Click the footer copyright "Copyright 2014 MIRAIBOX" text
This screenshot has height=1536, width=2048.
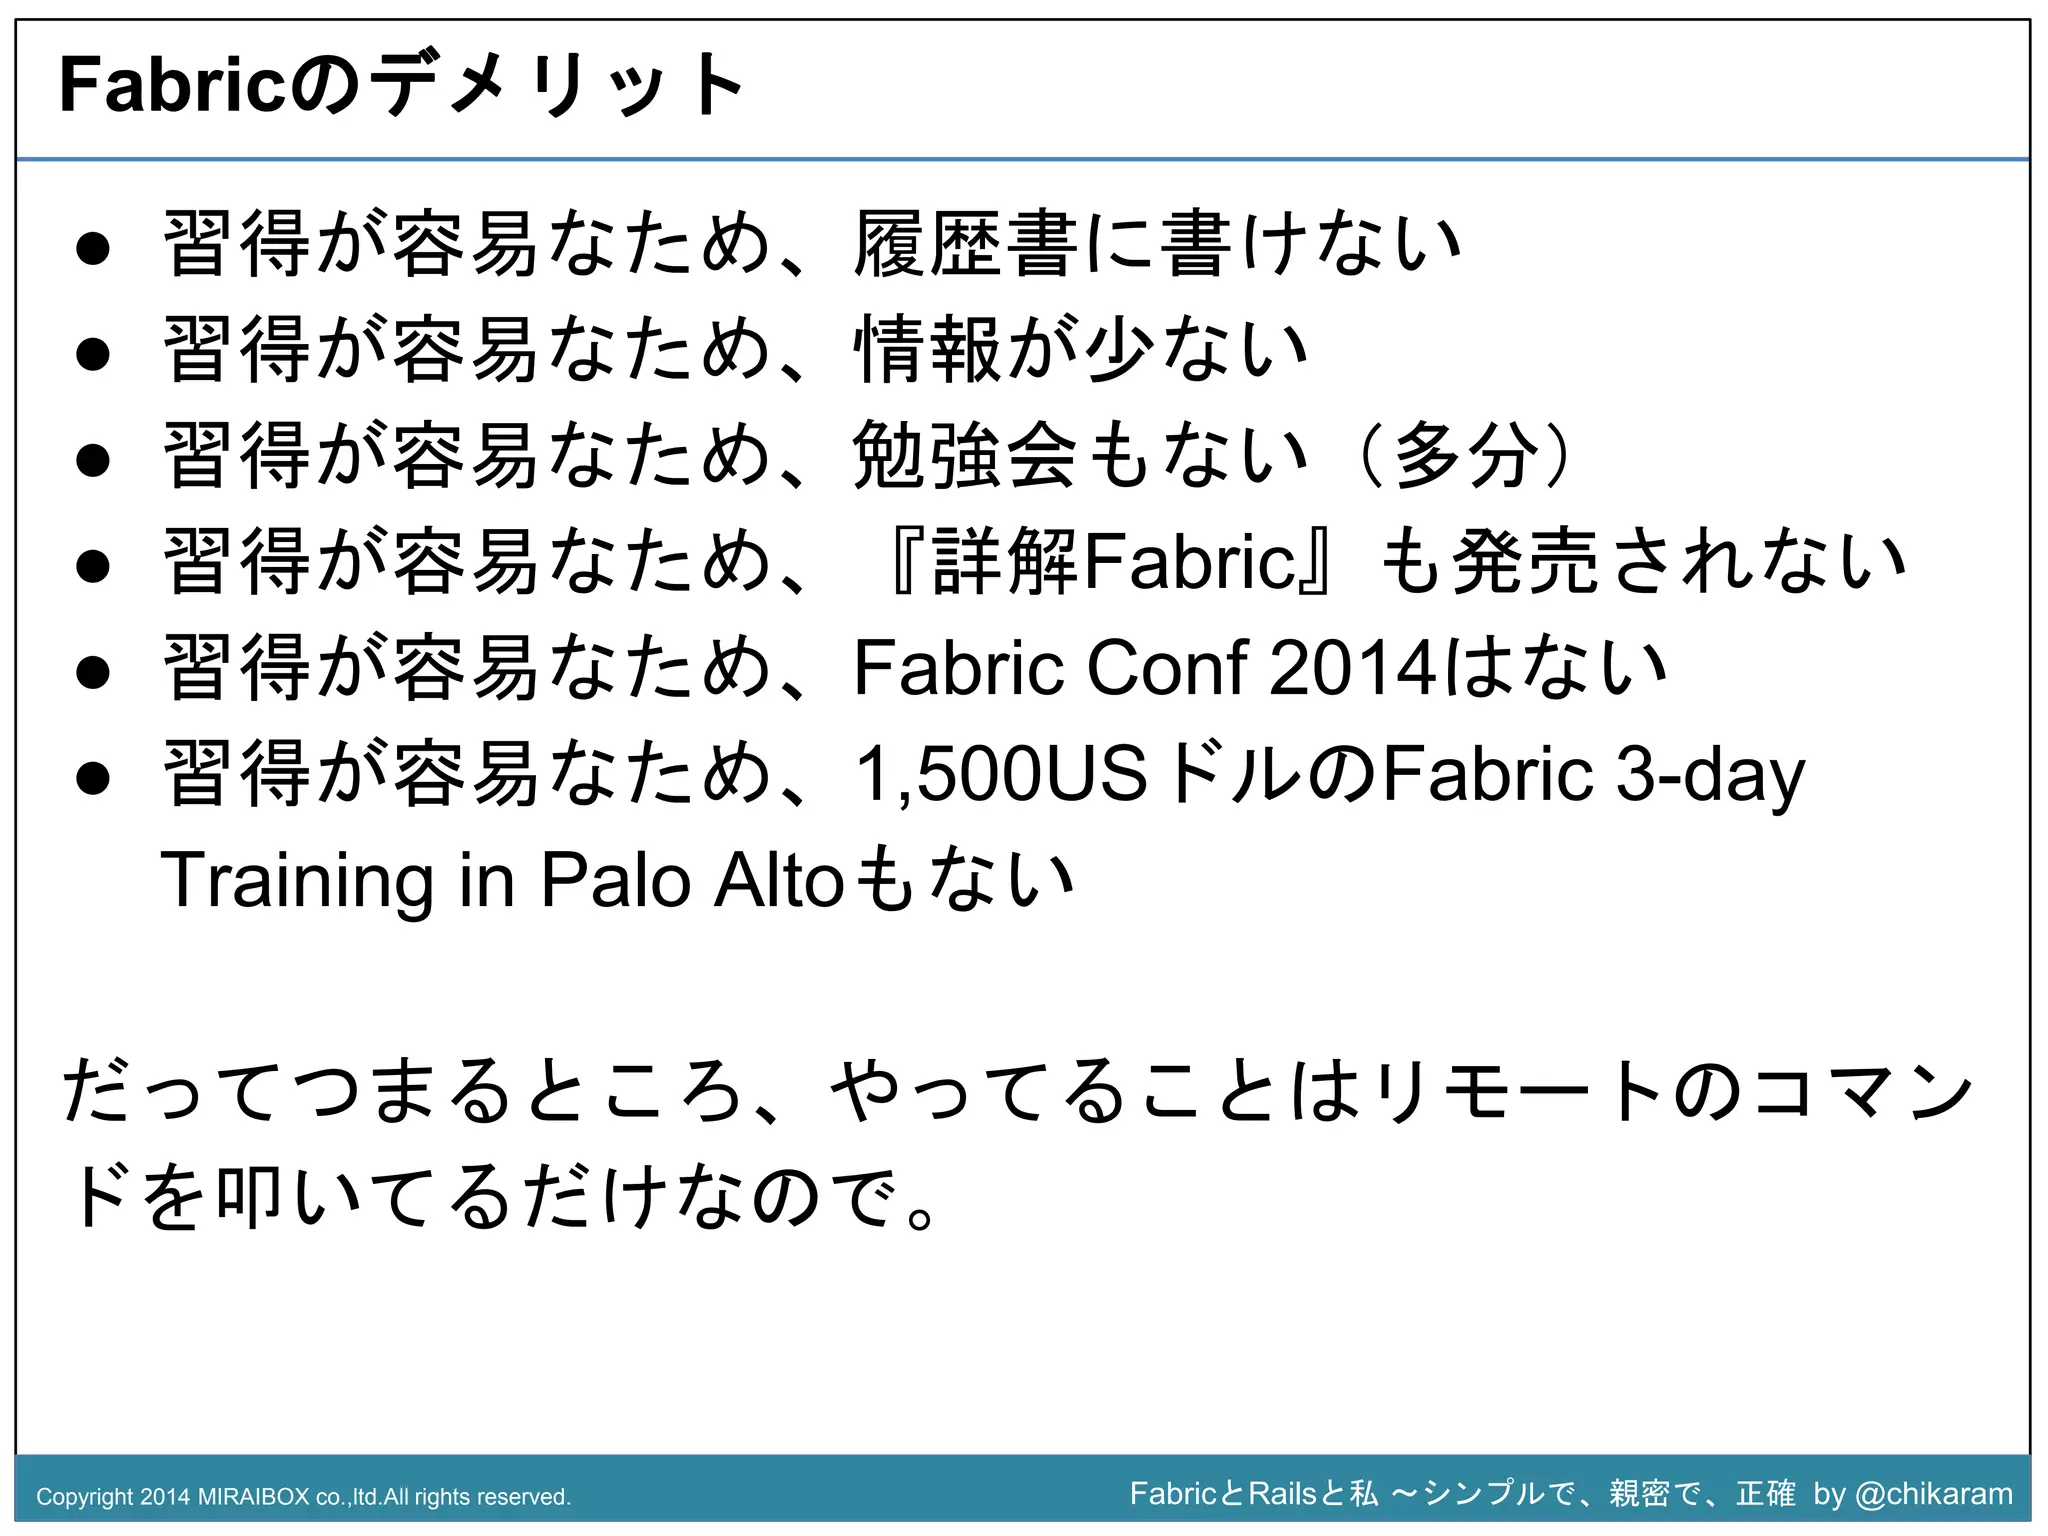click(304, 1497)
